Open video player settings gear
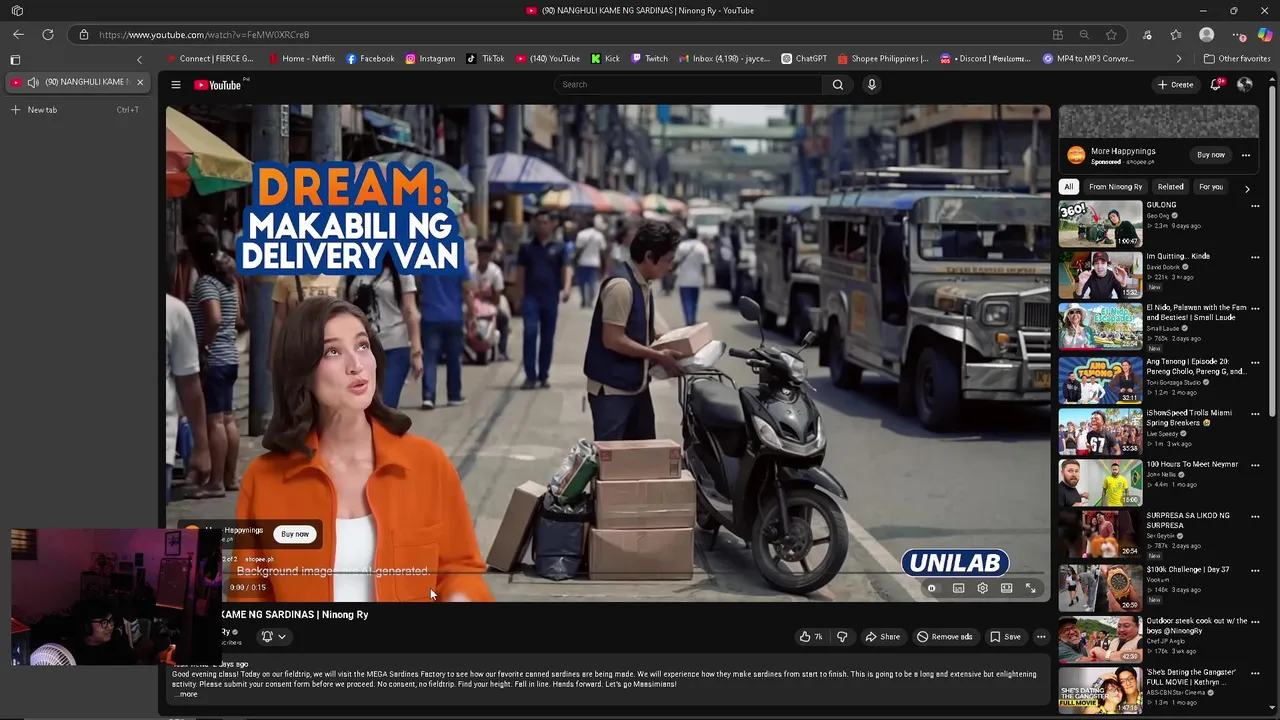1280x720 pixels. pos(982,588)
